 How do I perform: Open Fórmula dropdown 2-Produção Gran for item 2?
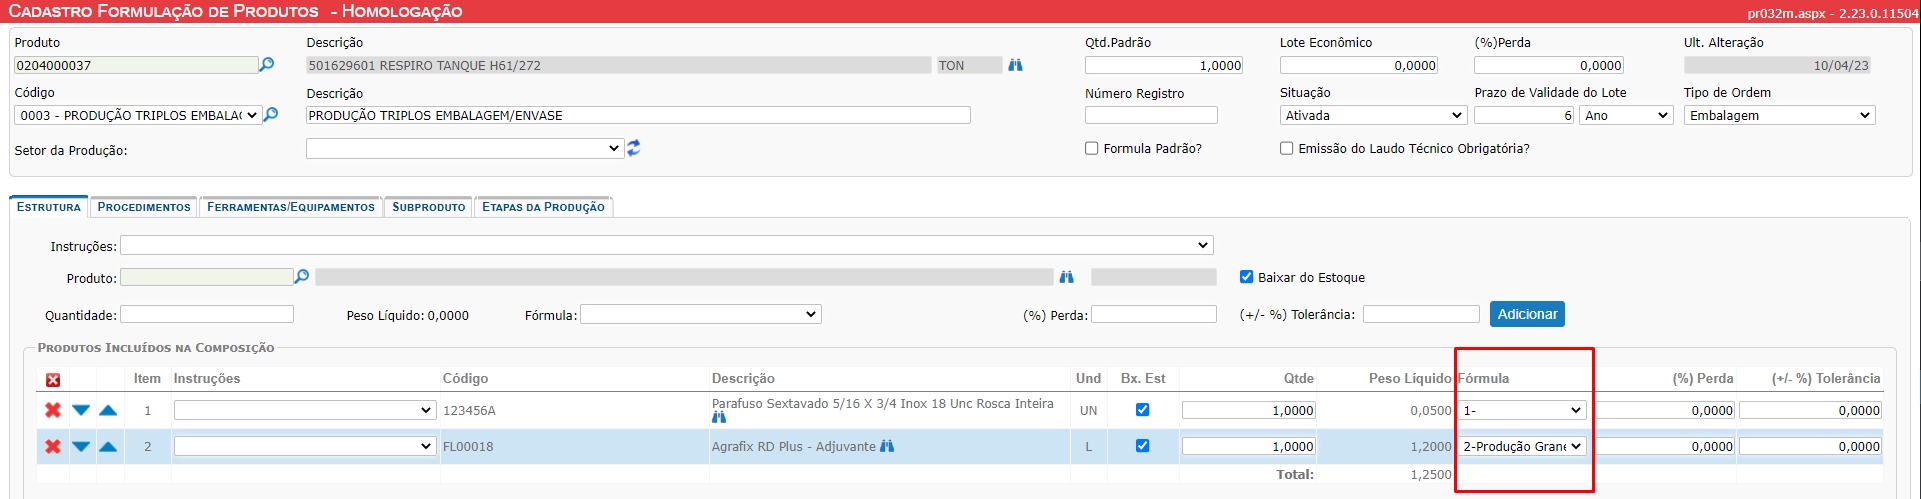(1522, 446)
